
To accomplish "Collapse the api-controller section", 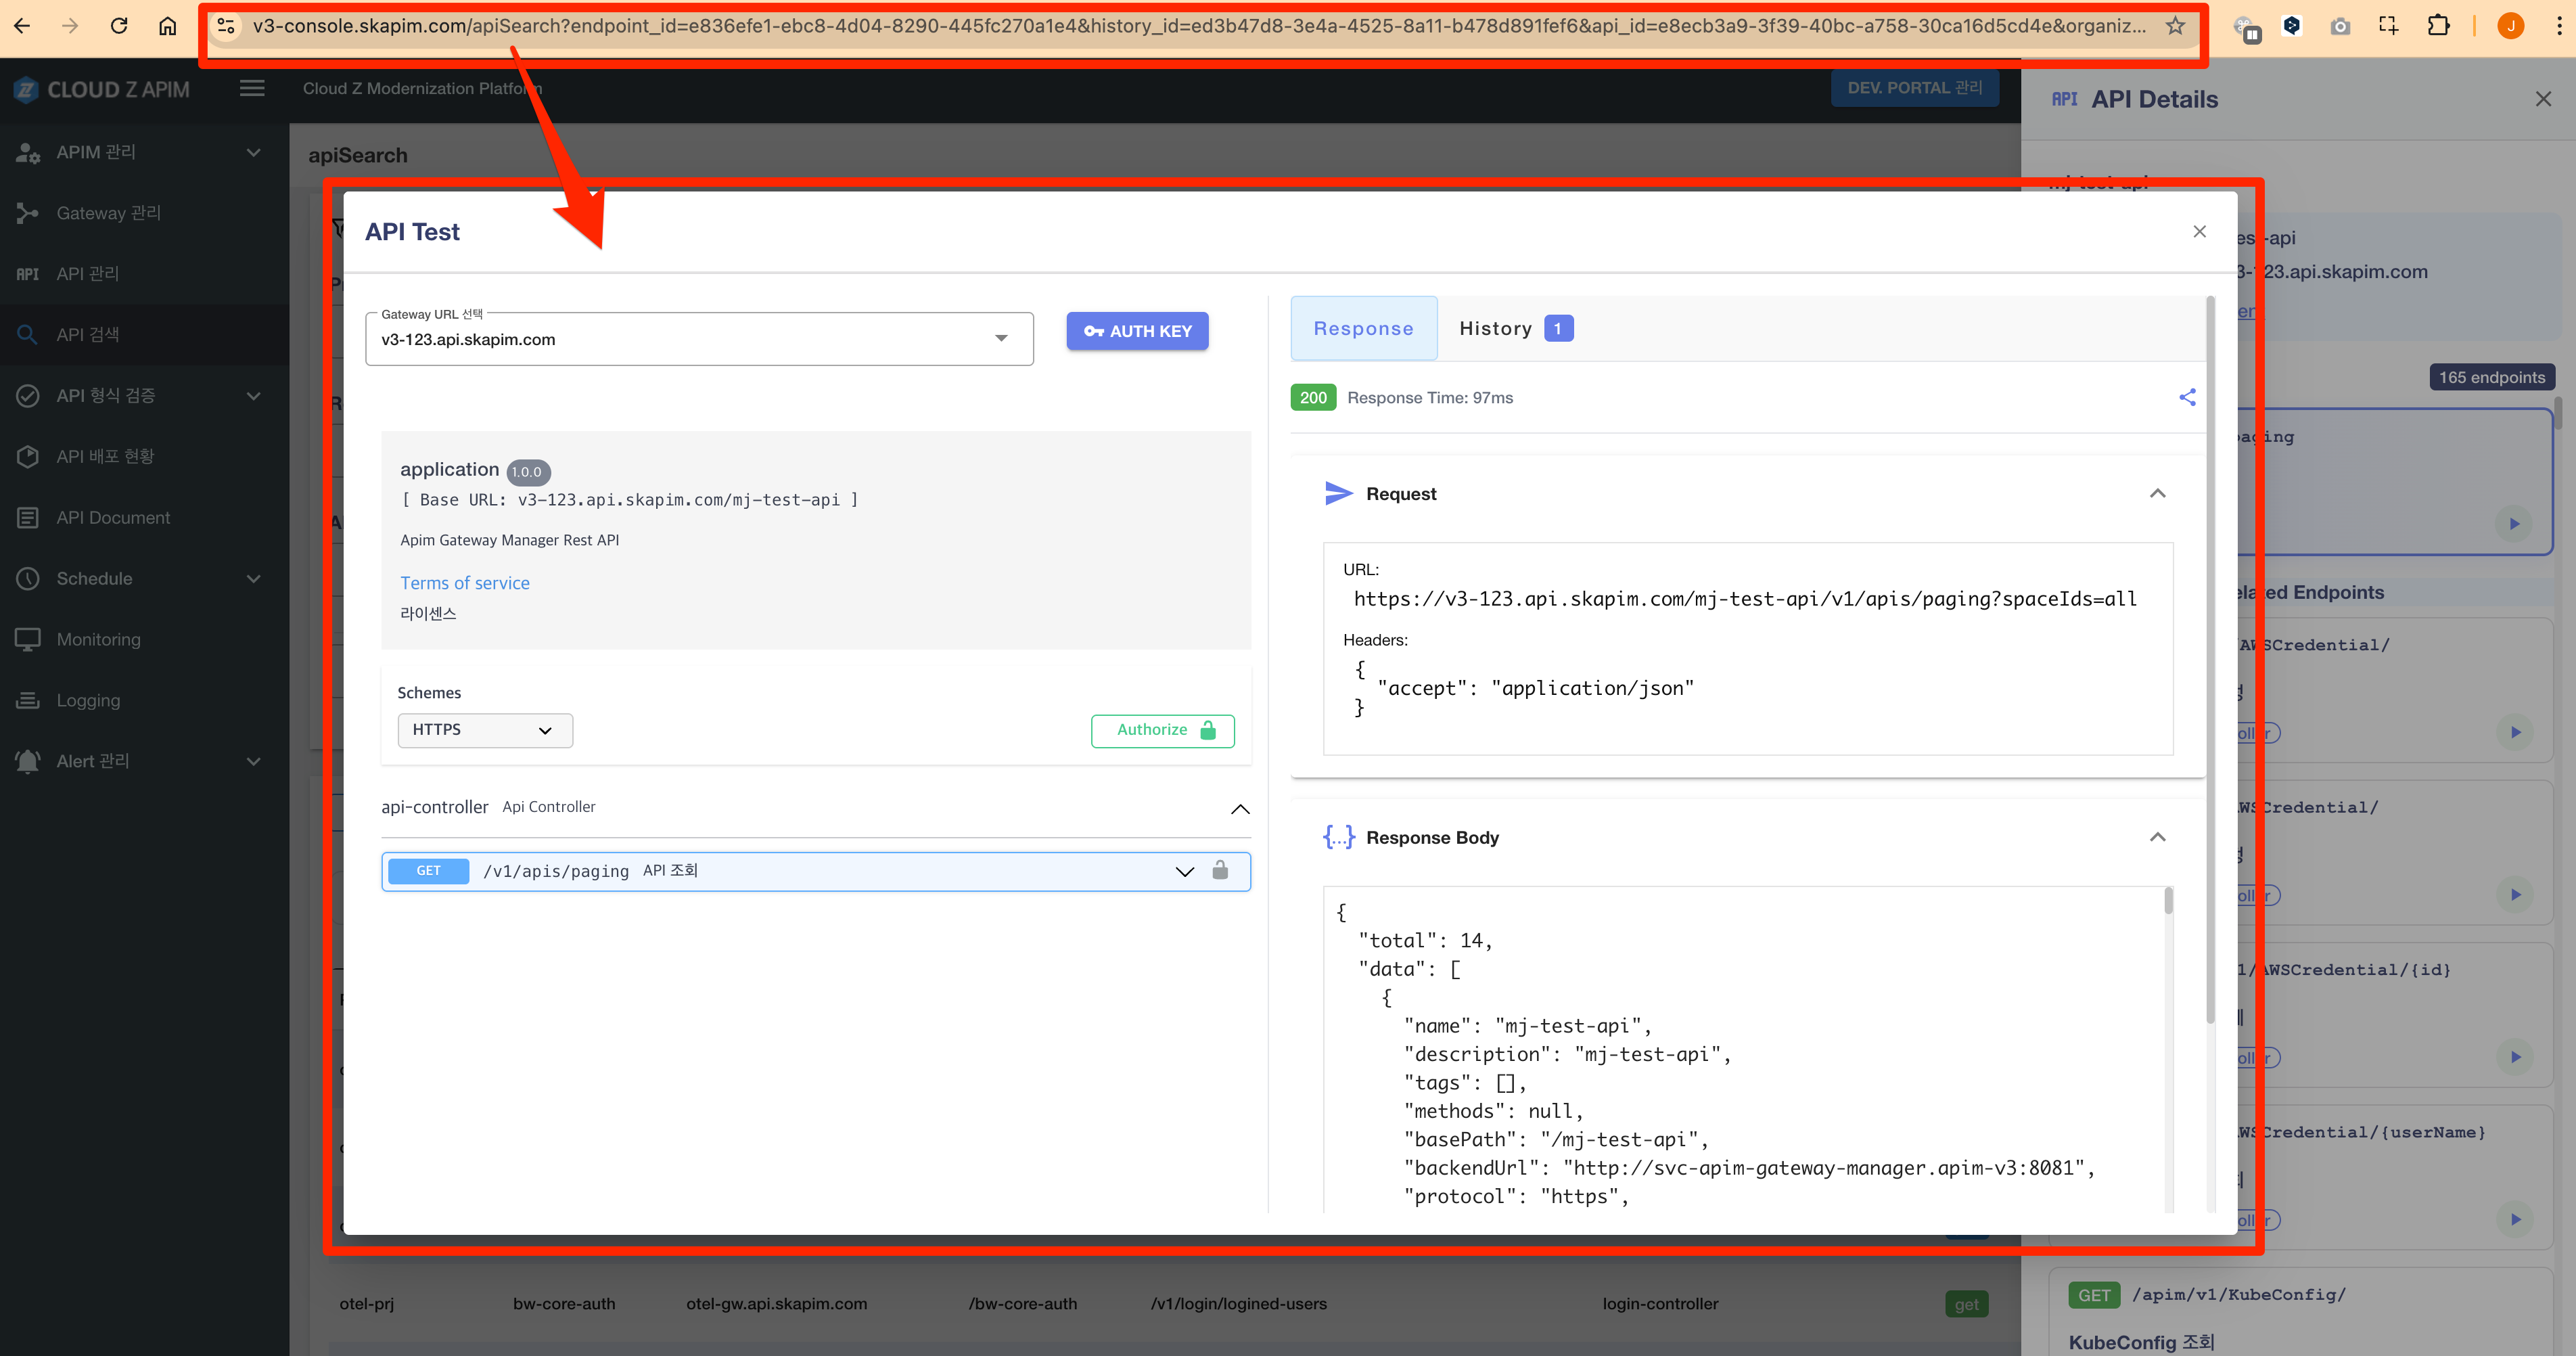I will [x=1239, y=808].
